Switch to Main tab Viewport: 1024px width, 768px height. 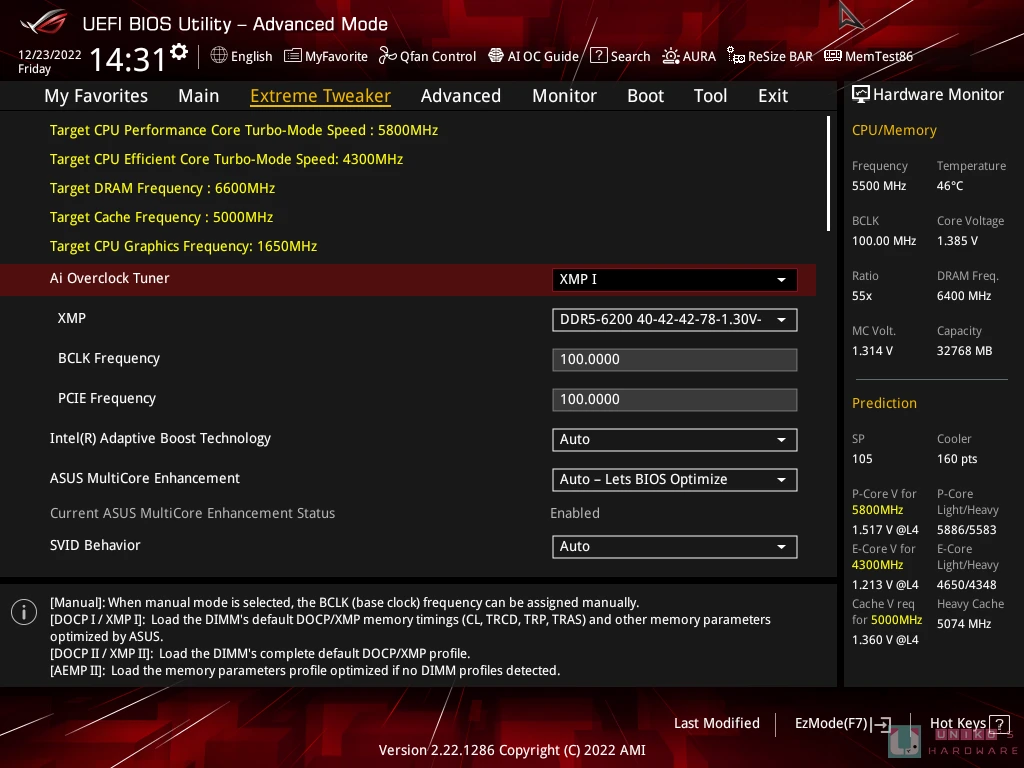coord(199,96)
